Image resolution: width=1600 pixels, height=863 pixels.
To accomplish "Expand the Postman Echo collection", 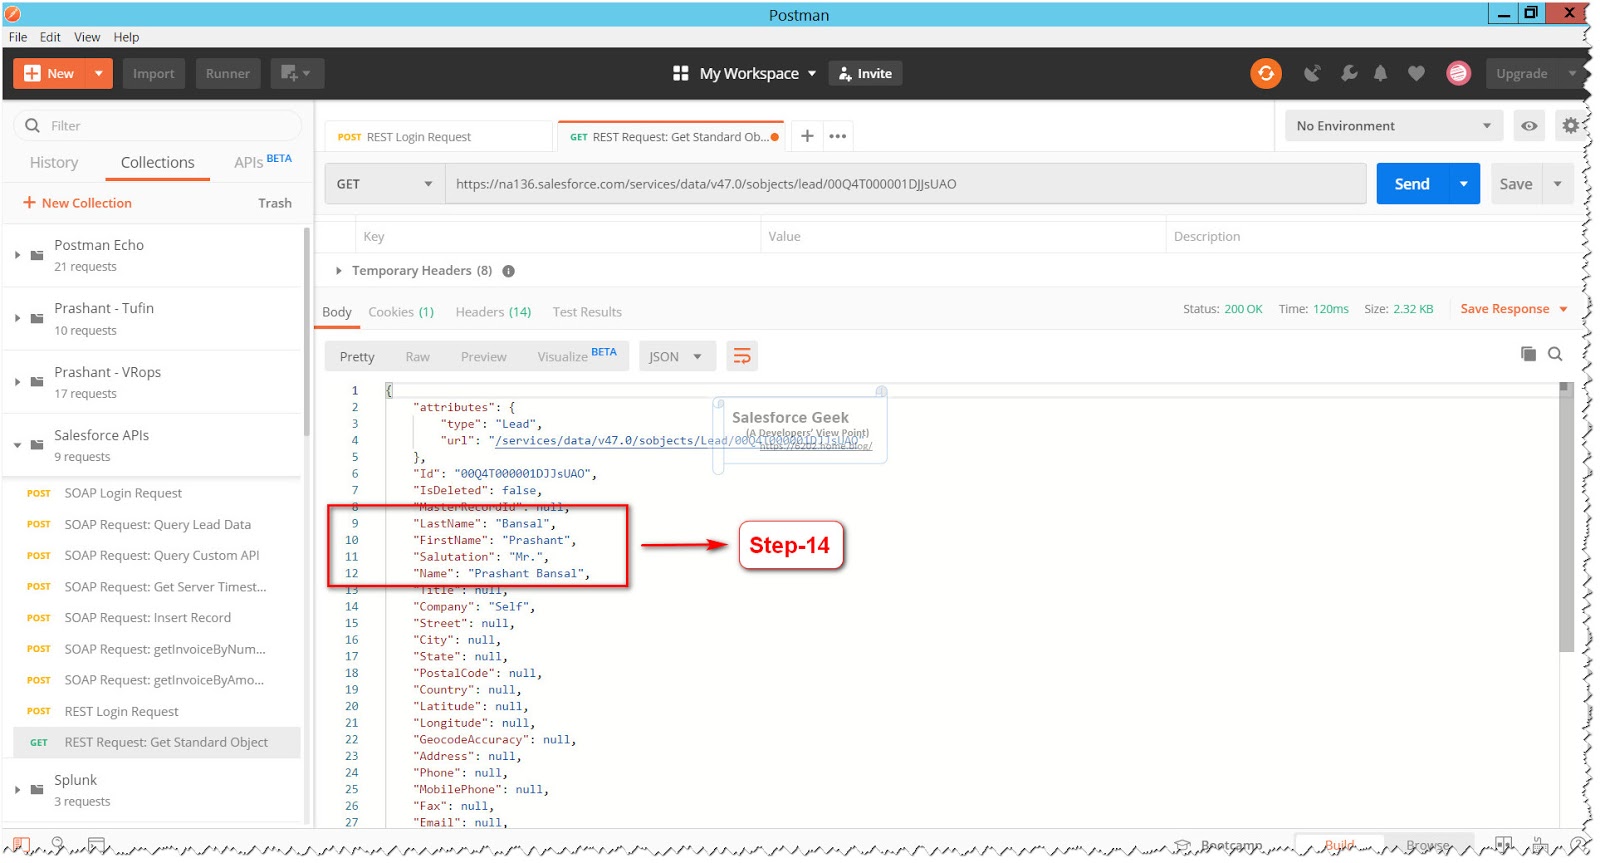I will [x=17, y=255].
